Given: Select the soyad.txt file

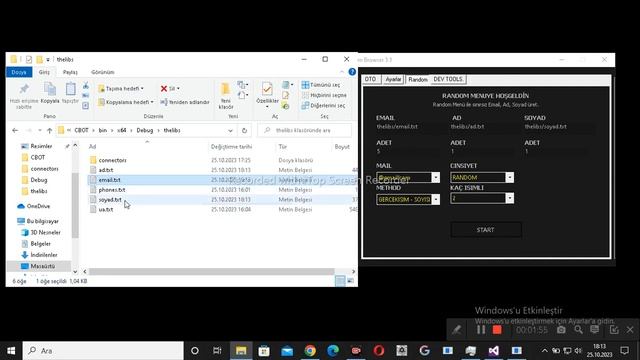Looking at the screenshot, I should coord(110,200).
